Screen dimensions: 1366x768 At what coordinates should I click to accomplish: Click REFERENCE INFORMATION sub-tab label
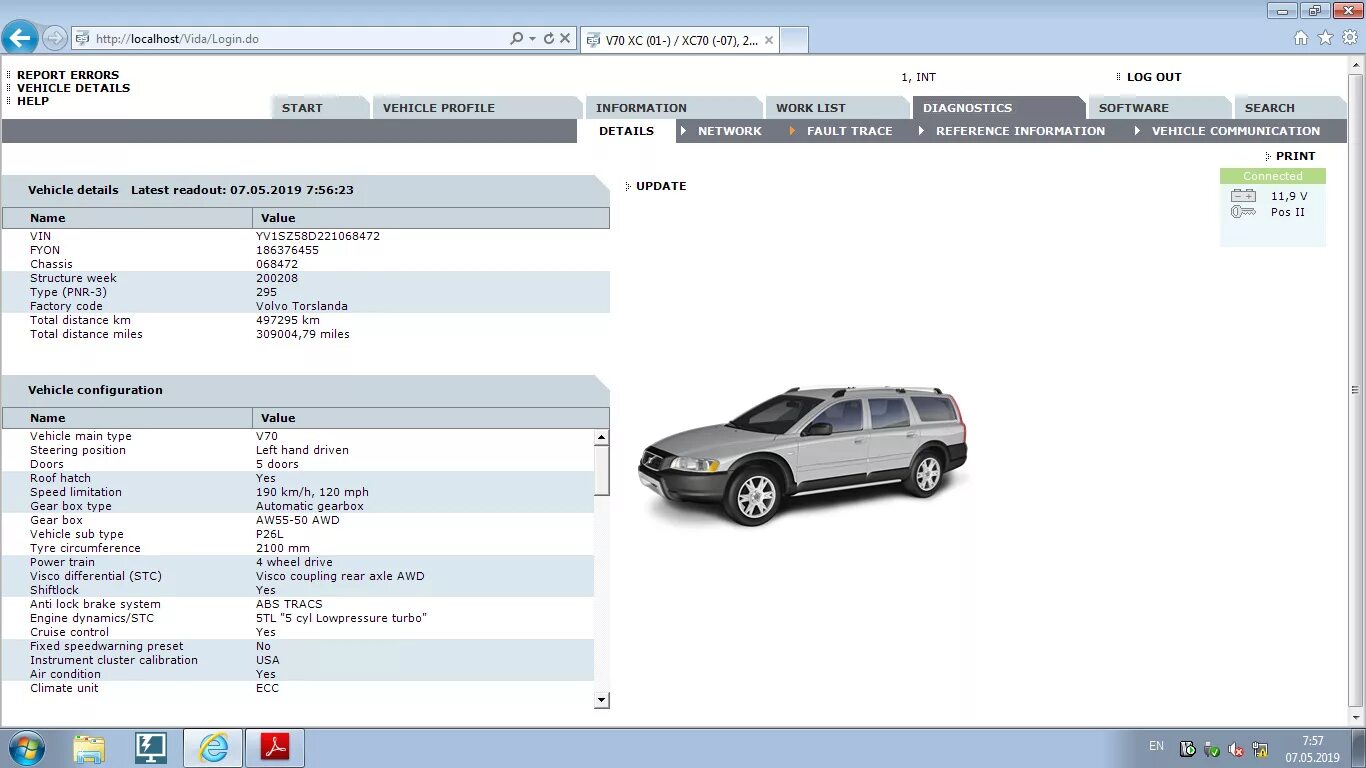[1021, 131]
